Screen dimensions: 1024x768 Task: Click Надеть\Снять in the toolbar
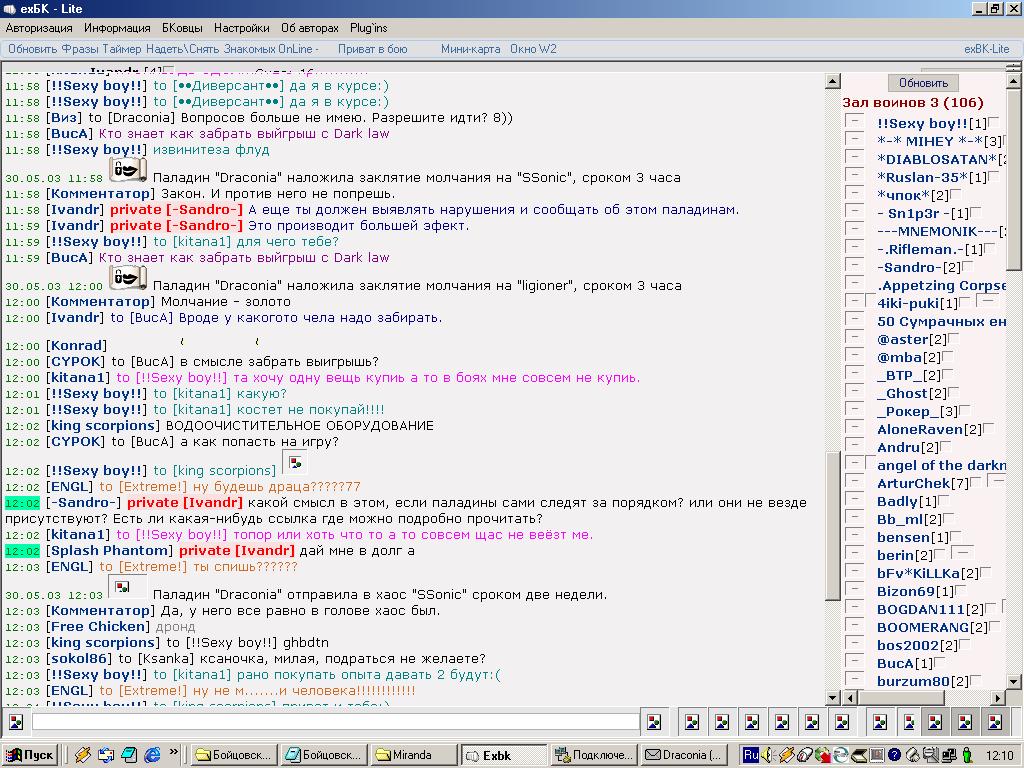183,49
